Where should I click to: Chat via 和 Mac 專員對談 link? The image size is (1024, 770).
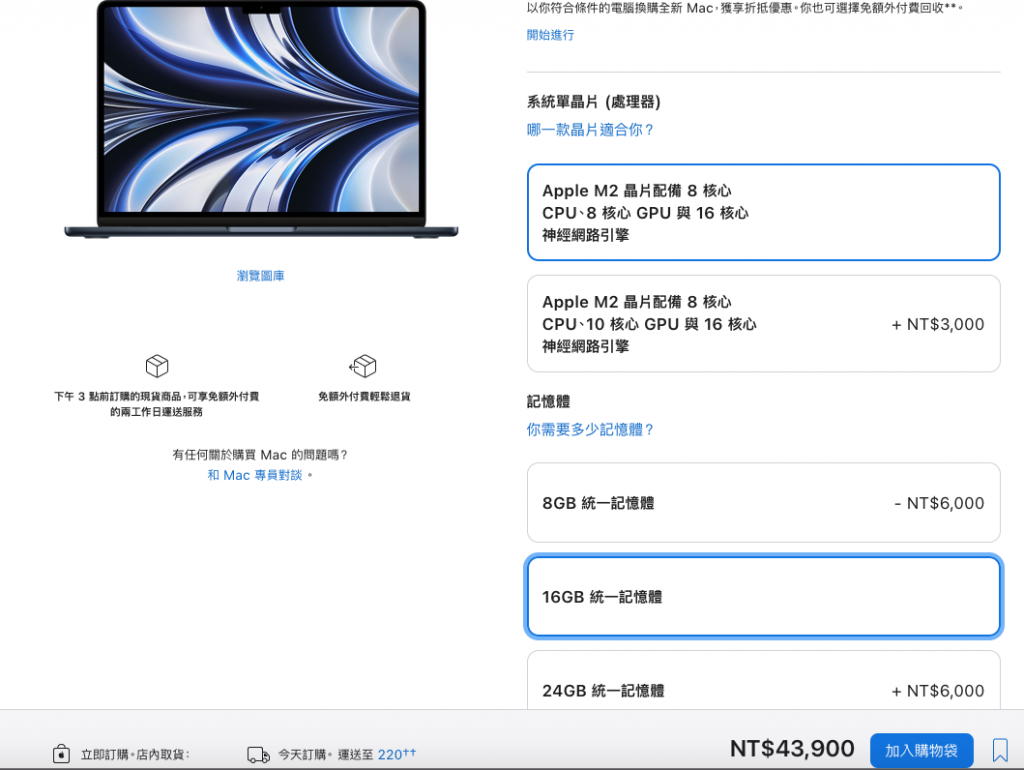255,475
